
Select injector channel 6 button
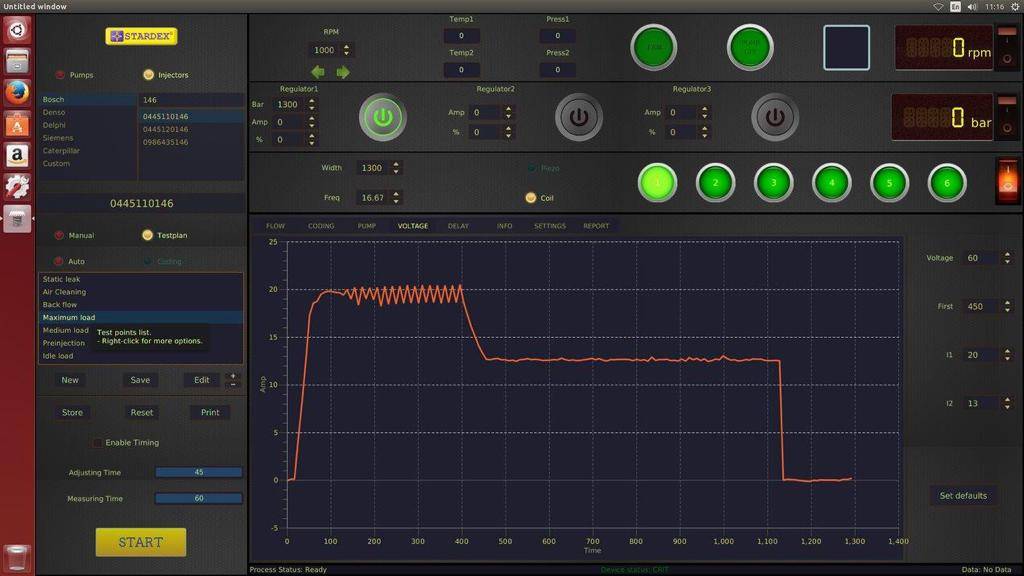pos(947,183)
